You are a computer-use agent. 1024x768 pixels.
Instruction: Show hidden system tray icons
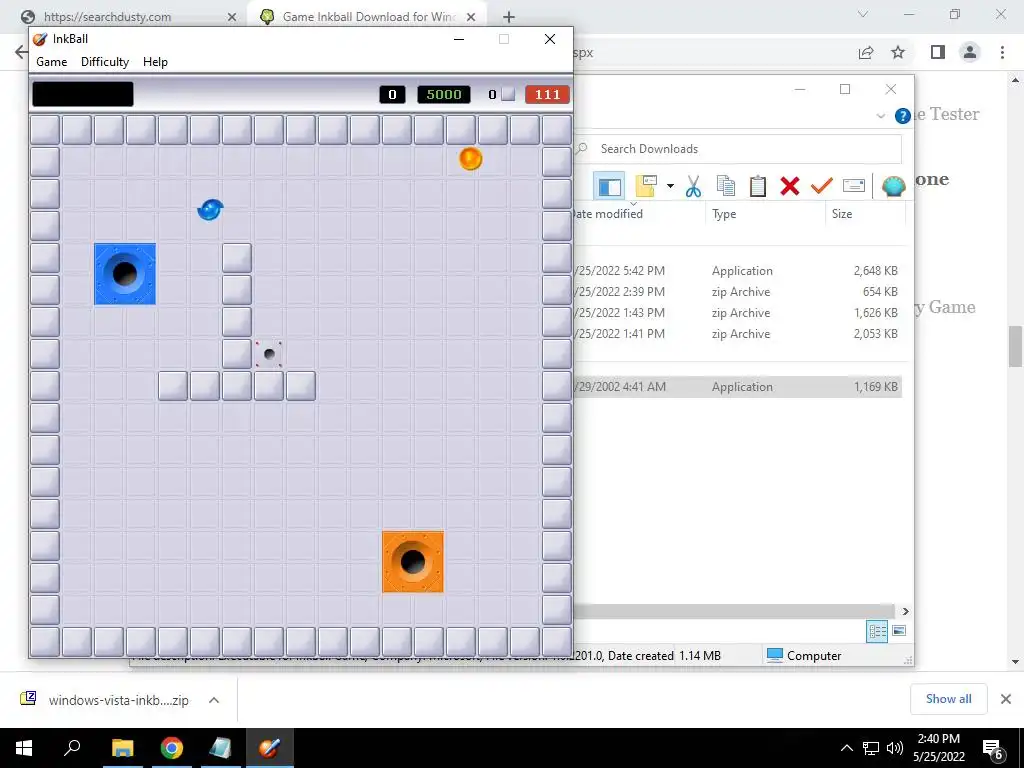click(846, 748)
